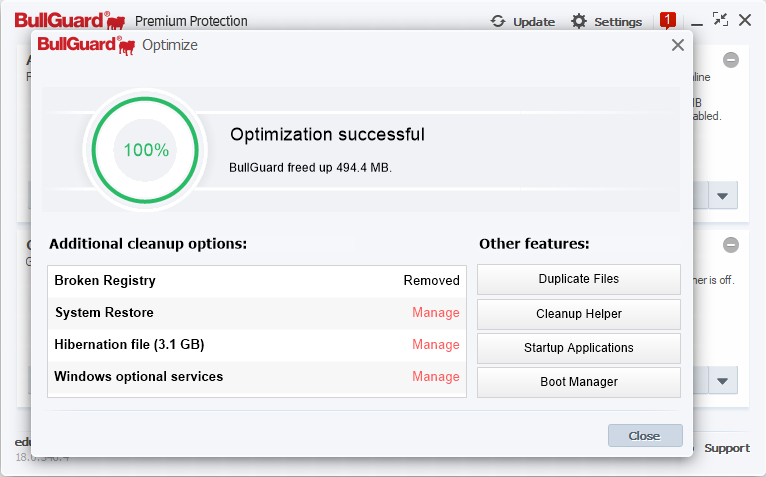766x477 pixels.
Task: Open Startup Applications
Action: click(x=578, y=348)
